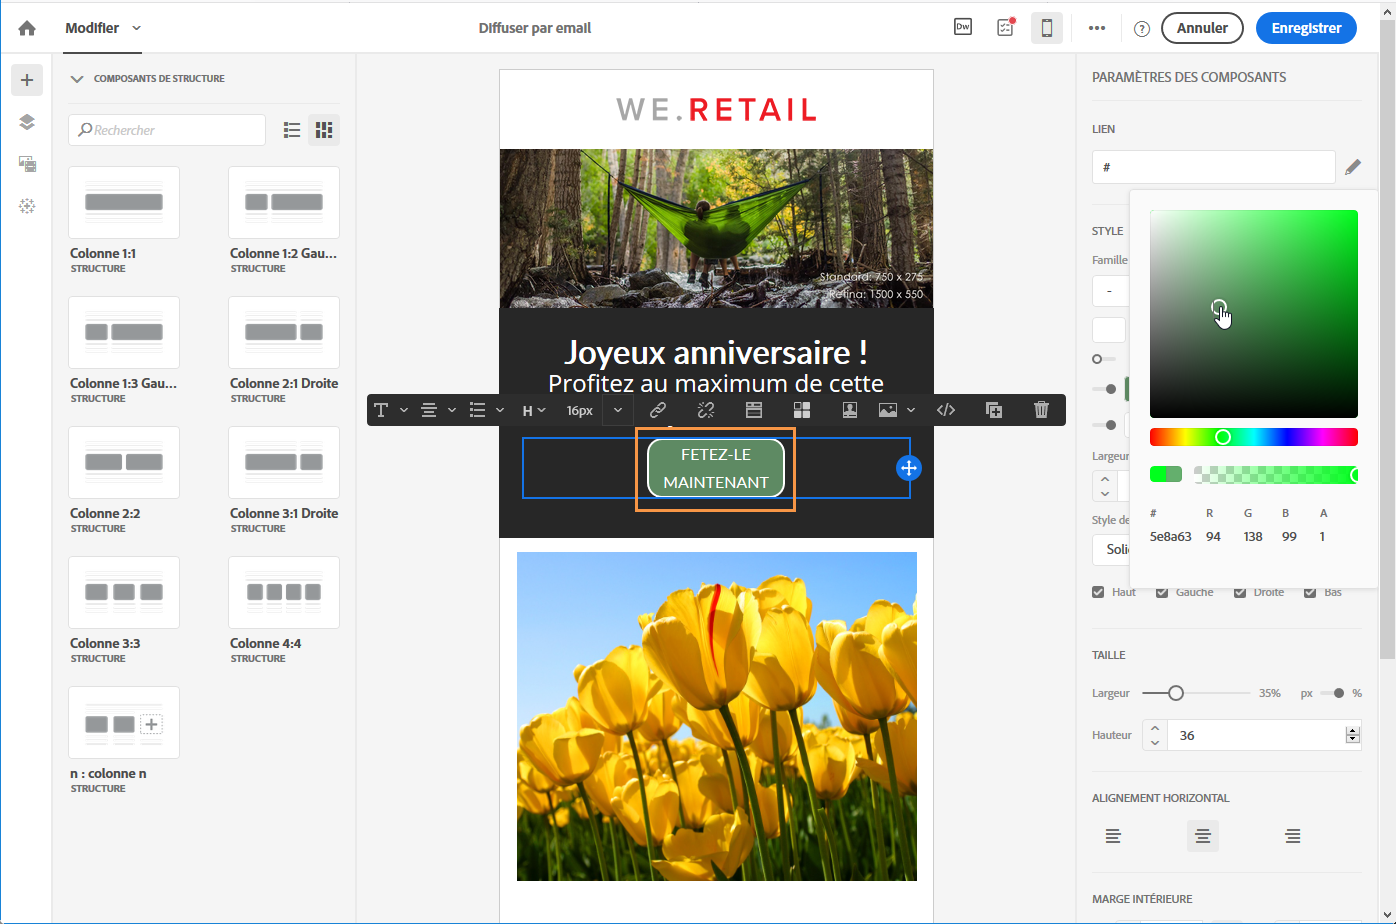
Task: Select left horizontal alignment
Action: pos(1113,836)
